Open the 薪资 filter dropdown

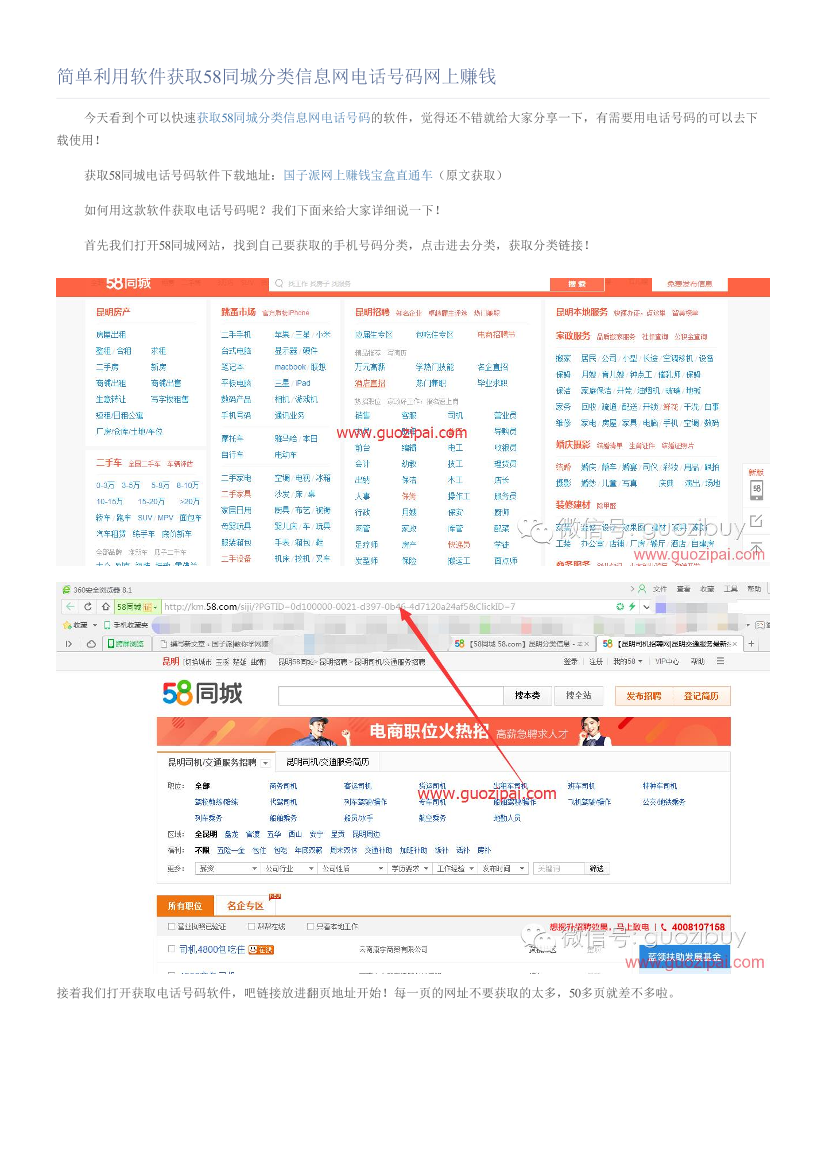click(227, 869)
